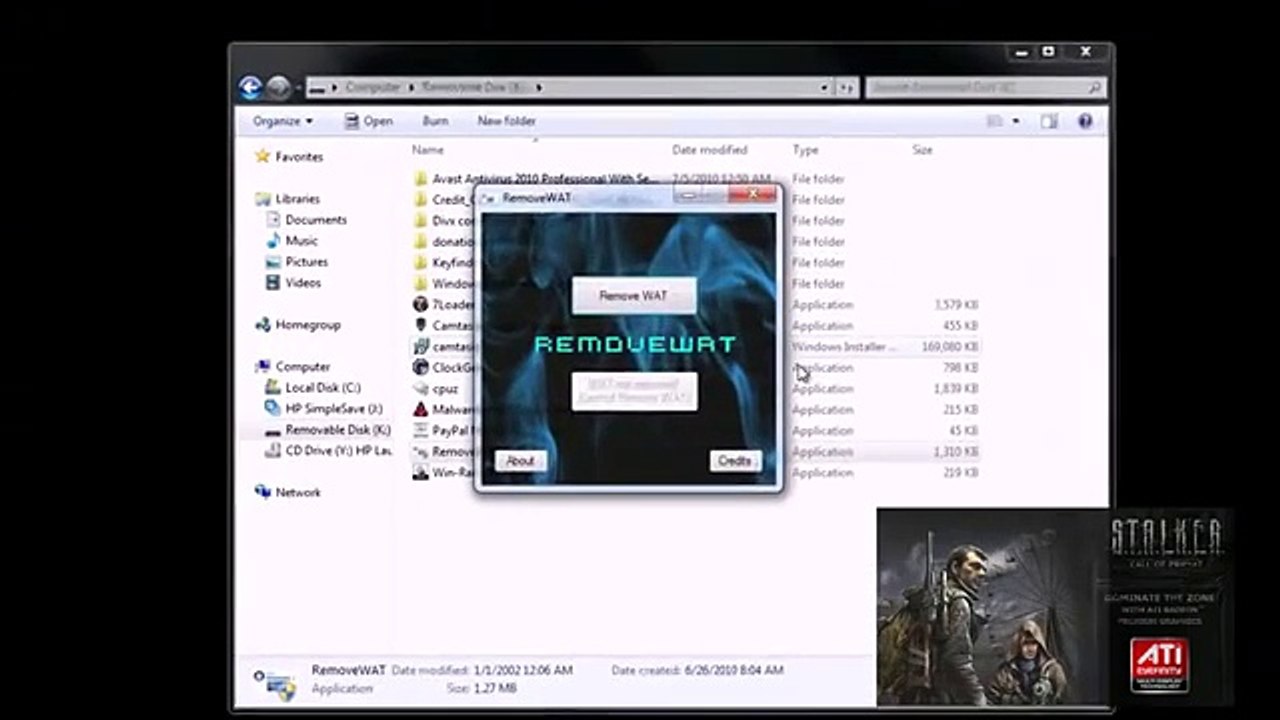Click the Remove WAT button
1280x720 pixels.
[x=634, y=295]
